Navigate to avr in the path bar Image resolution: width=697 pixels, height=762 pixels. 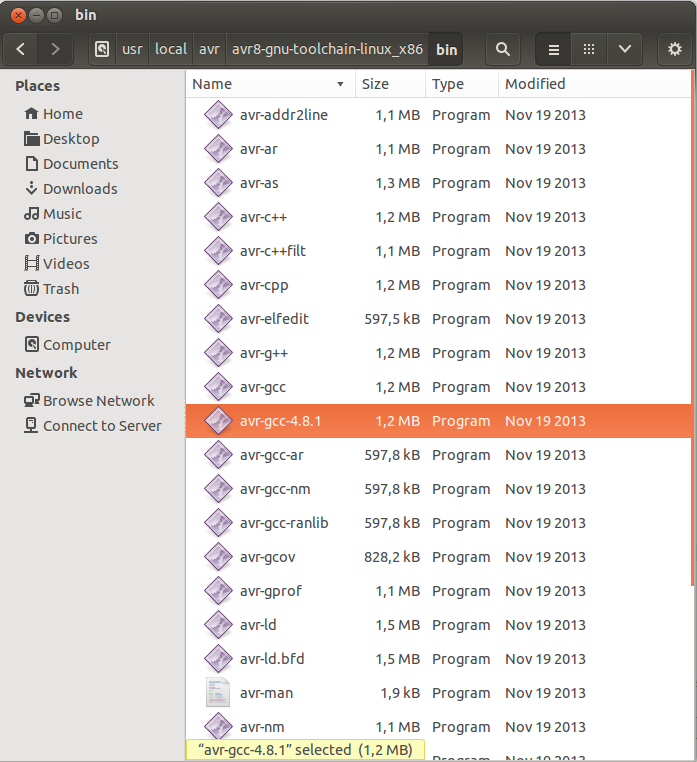coord(209,49)
